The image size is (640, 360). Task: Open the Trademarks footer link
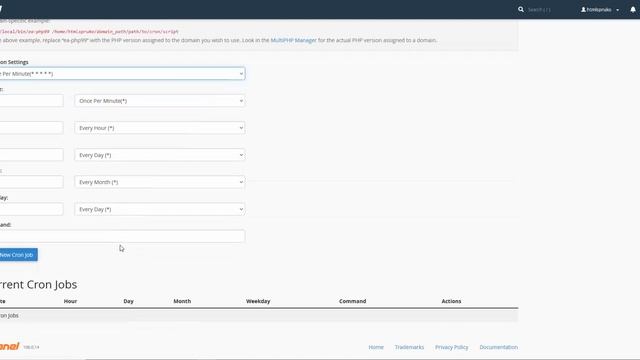[x=409, y=347]
